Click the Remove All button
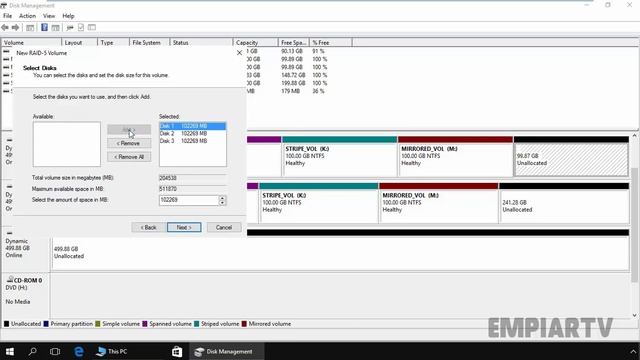Screen dimensions: 640x360 point(129,157)
